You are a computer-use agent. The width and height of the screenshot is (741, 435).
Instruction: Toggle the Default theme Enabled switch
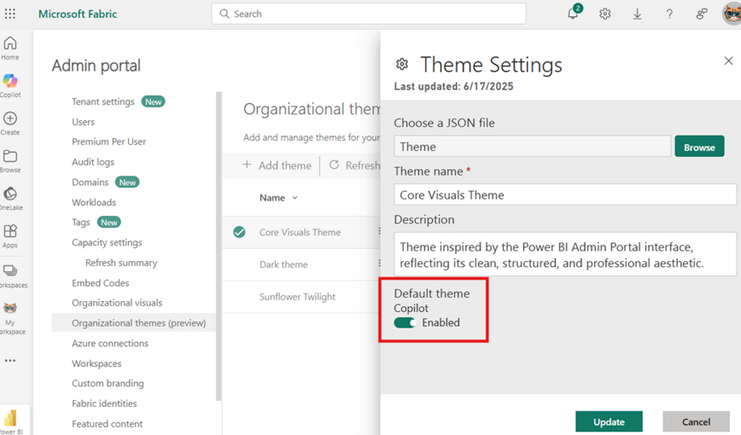point(405,322)
